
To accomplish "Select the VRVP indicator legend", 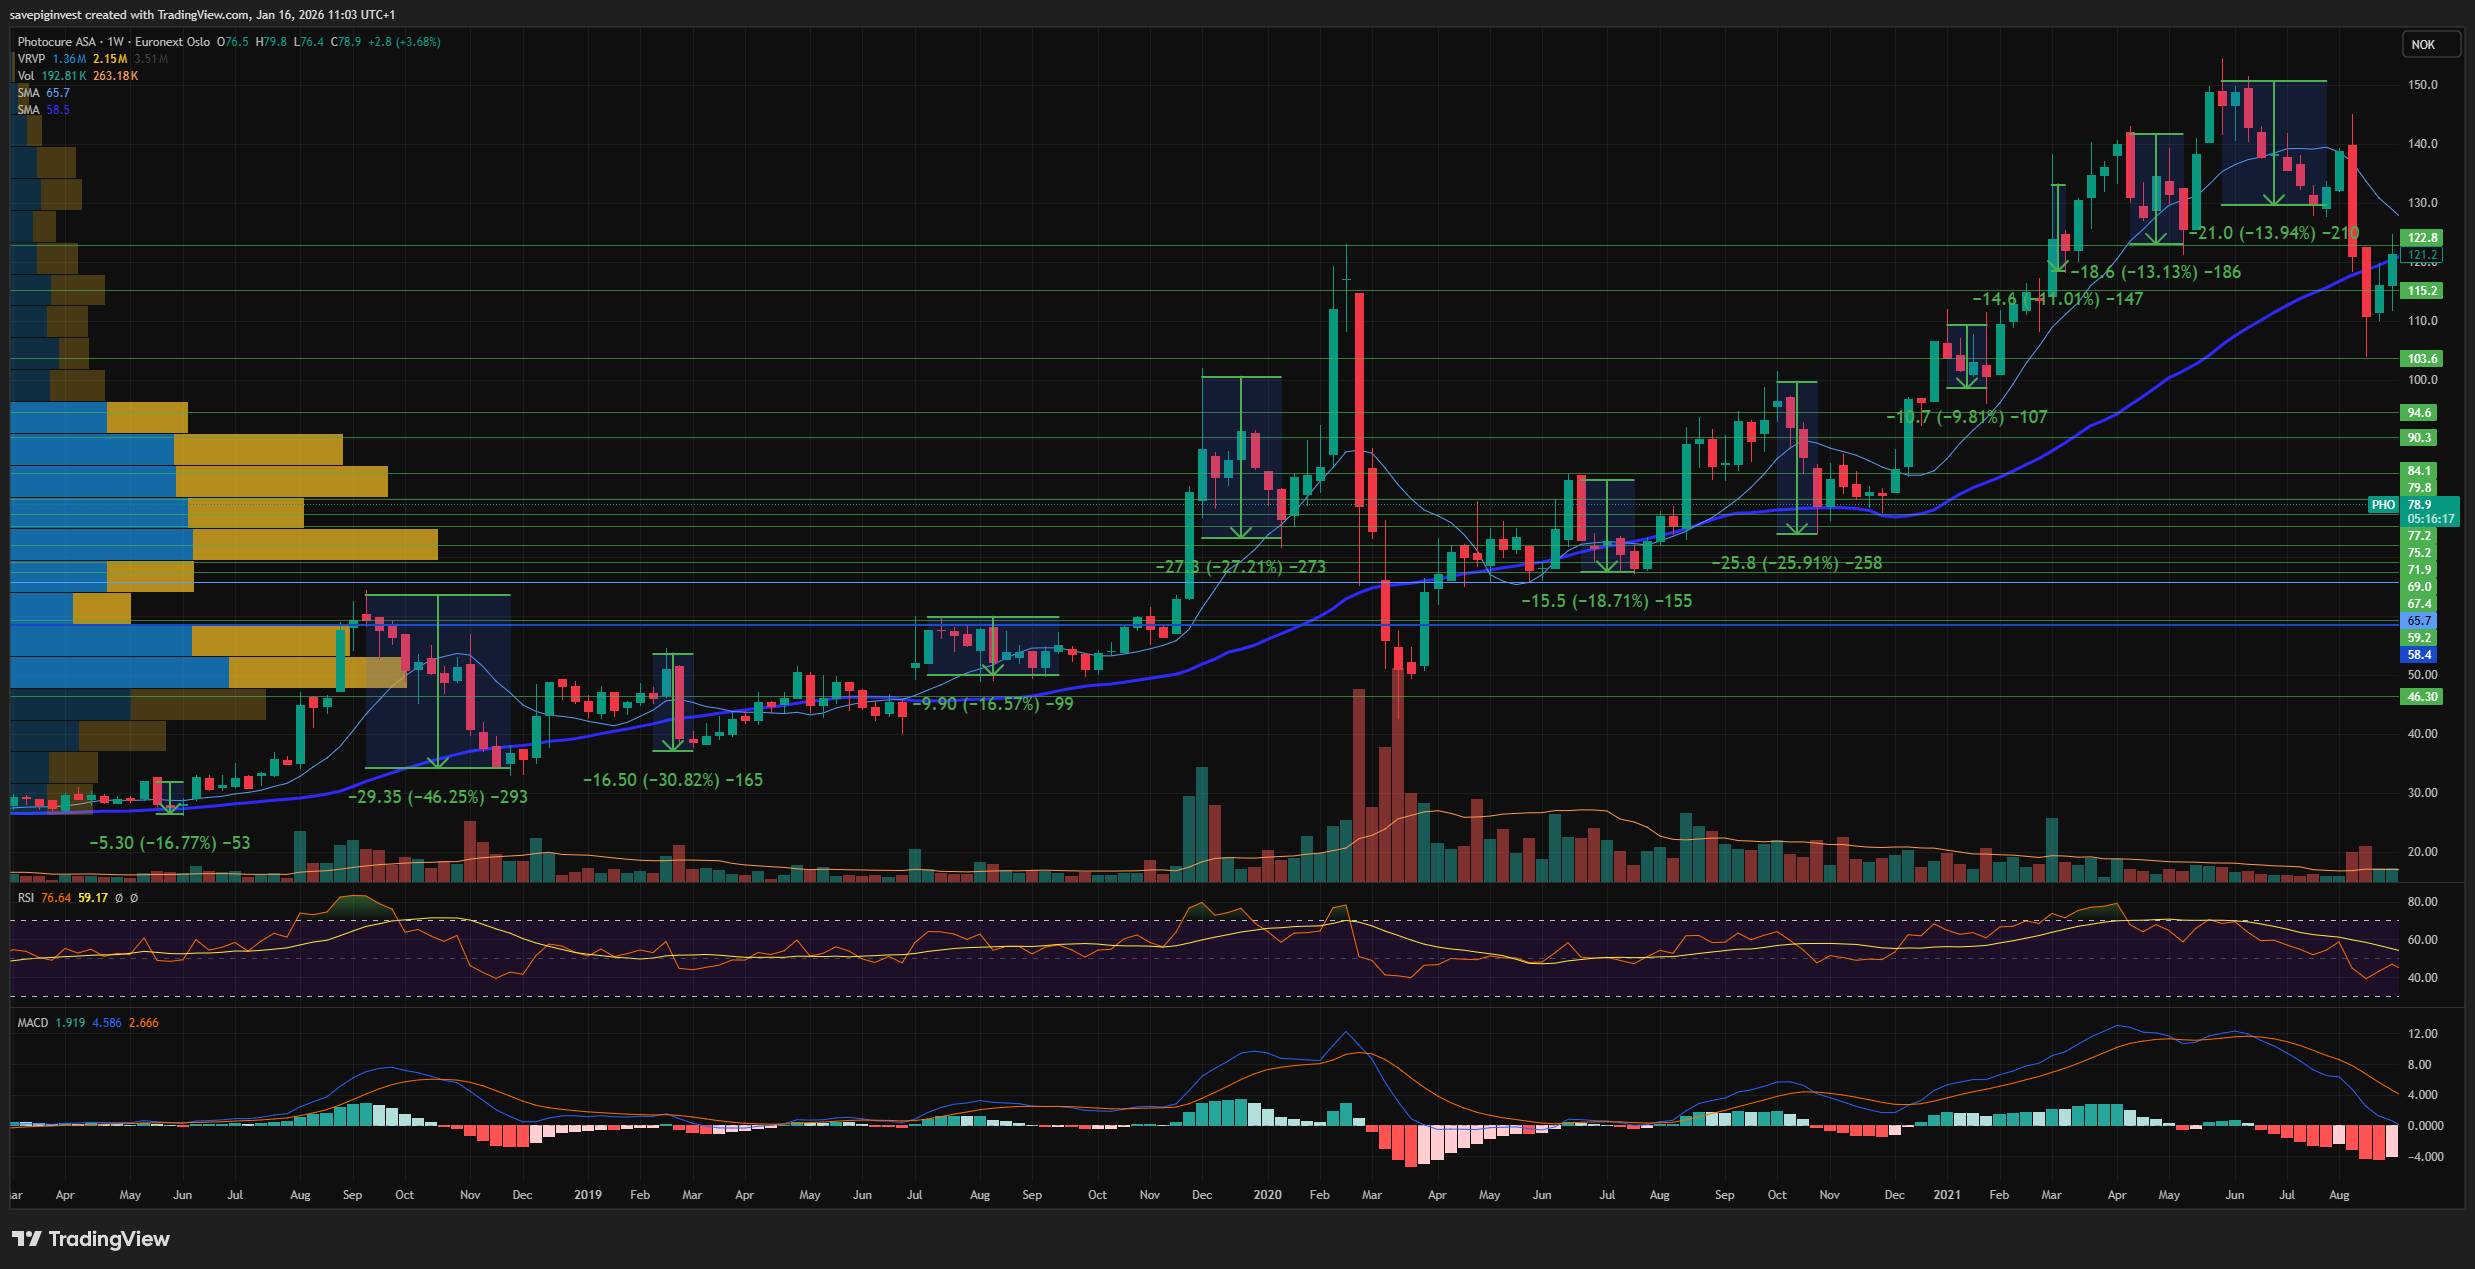I will 31,59.
